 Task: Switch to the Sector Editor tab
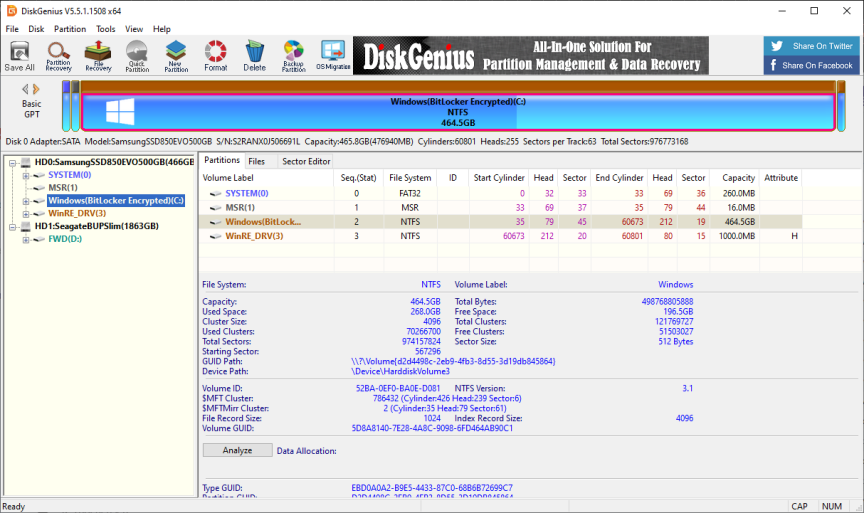click(305, 161)
